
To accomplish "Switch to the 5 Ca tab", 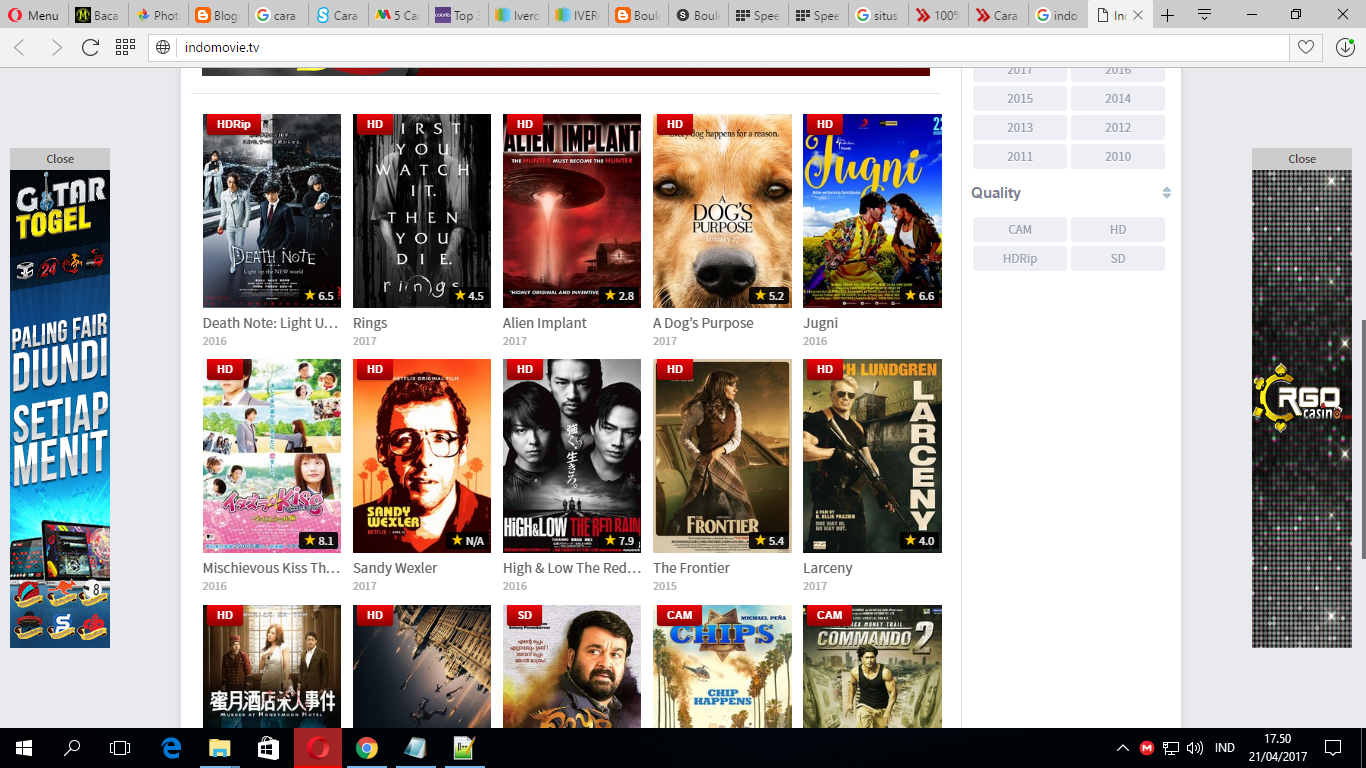I will [398, 15].
